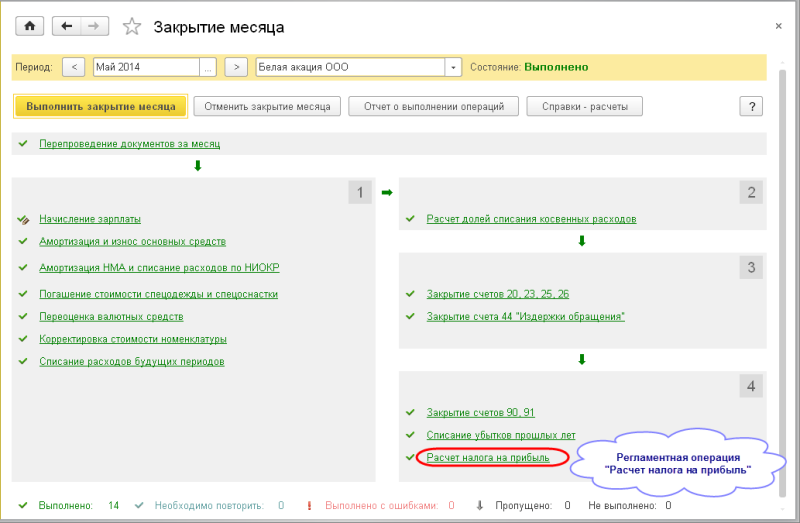Open Начисление зарплаты operation
The height and width of the screenshot is (523, 800).
pyautogui.click(x=89, y=218)
